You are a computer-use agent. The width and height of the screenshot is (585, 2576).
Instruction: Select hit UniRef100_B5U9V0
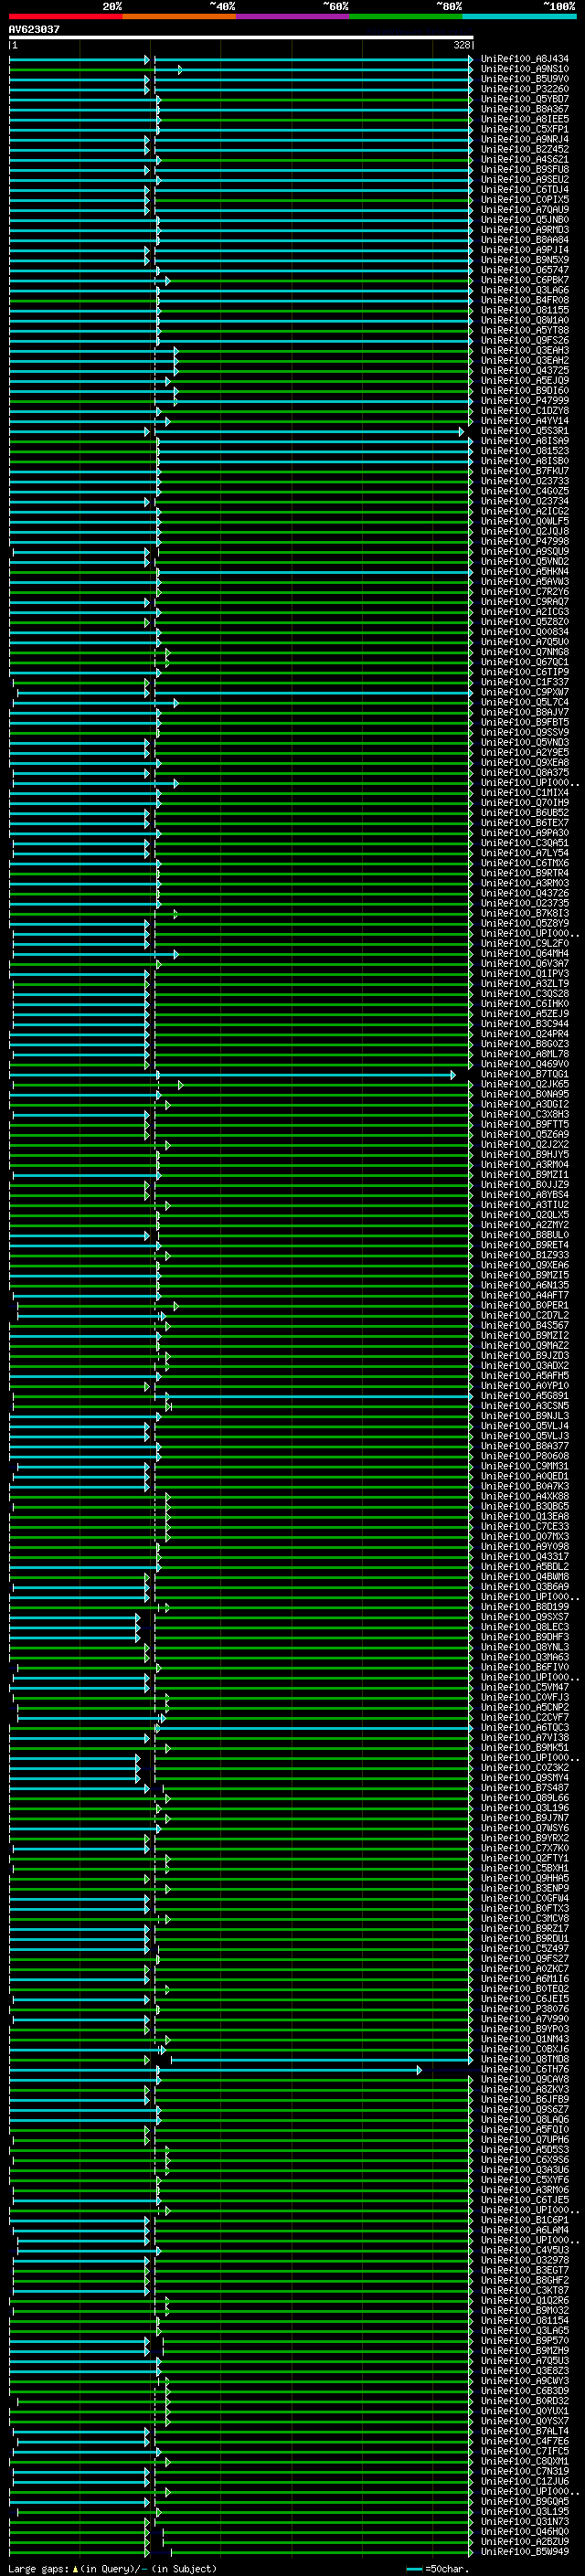[x=525, y=79]
